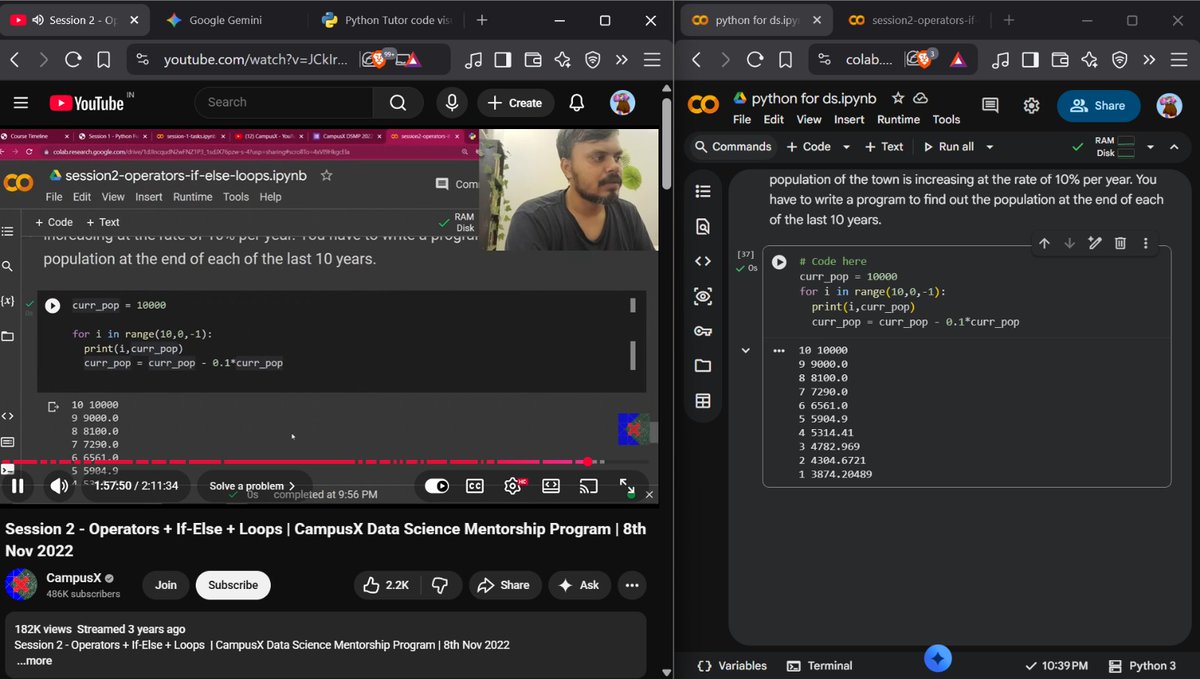Screen dimensions: 1200x679
Task: Star the 'python for ds.ipynb' notebook
Action: 898,98
